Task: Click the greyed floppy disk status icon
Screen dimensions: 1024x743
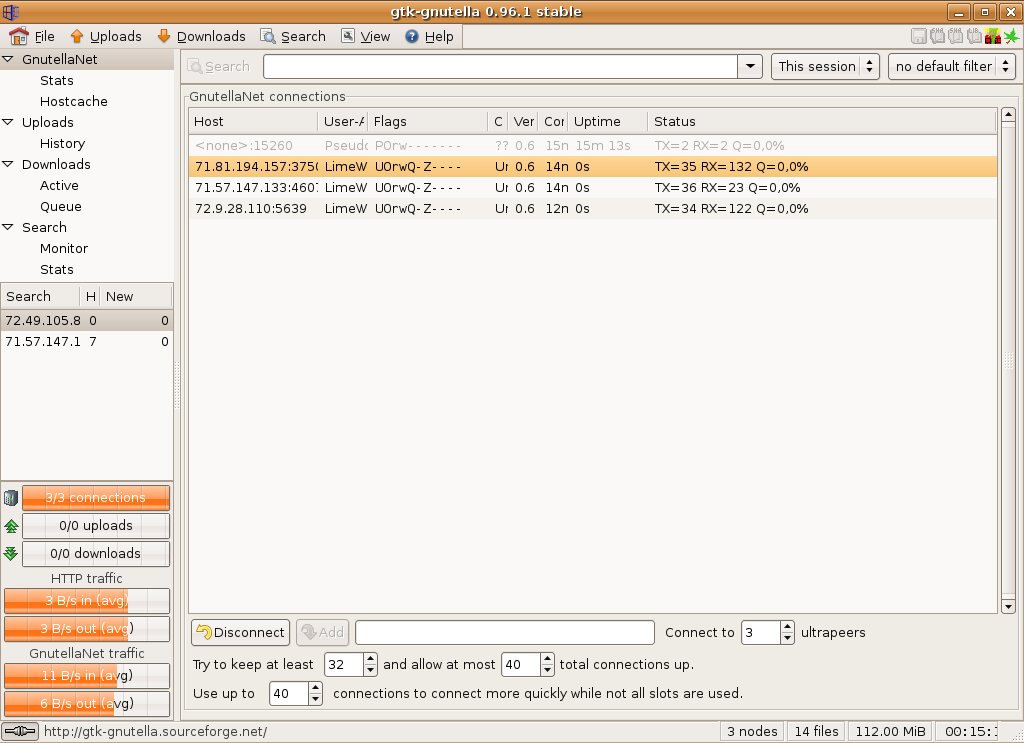Action: coord(919,36)
